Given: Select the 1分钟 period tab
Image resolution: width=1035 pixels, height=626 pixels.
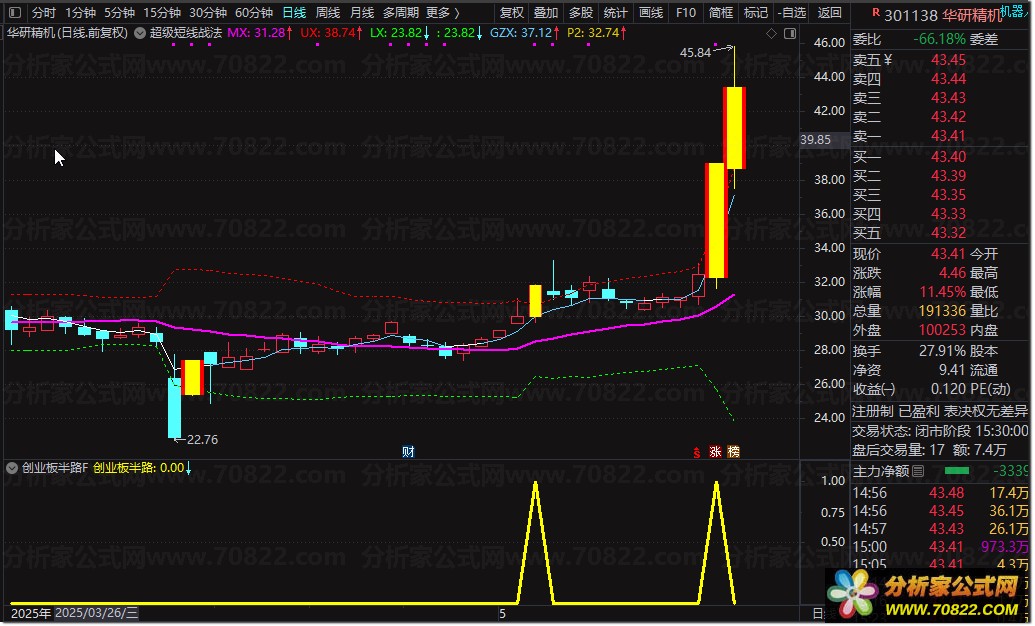Looking at the screenshot, I should (80, 13).
